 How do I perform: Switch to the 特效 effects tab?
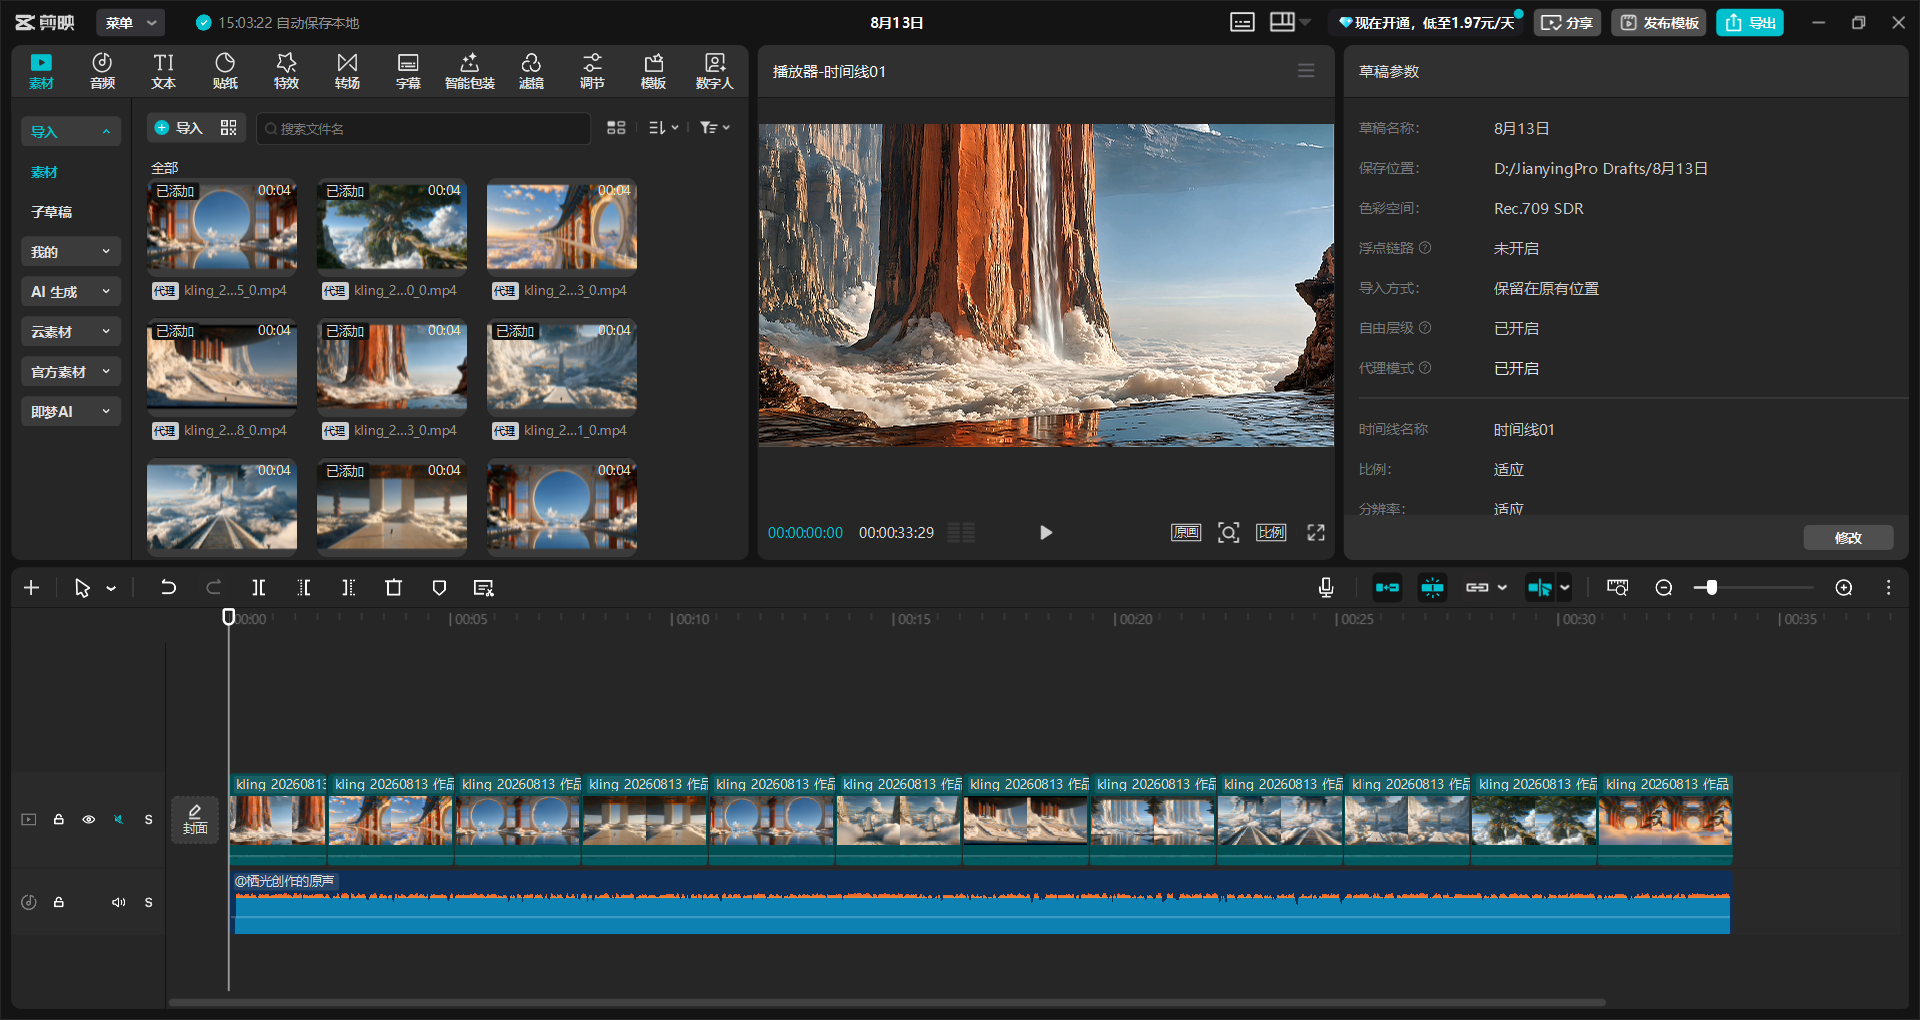pyautogui.click(x=286, y=71)
